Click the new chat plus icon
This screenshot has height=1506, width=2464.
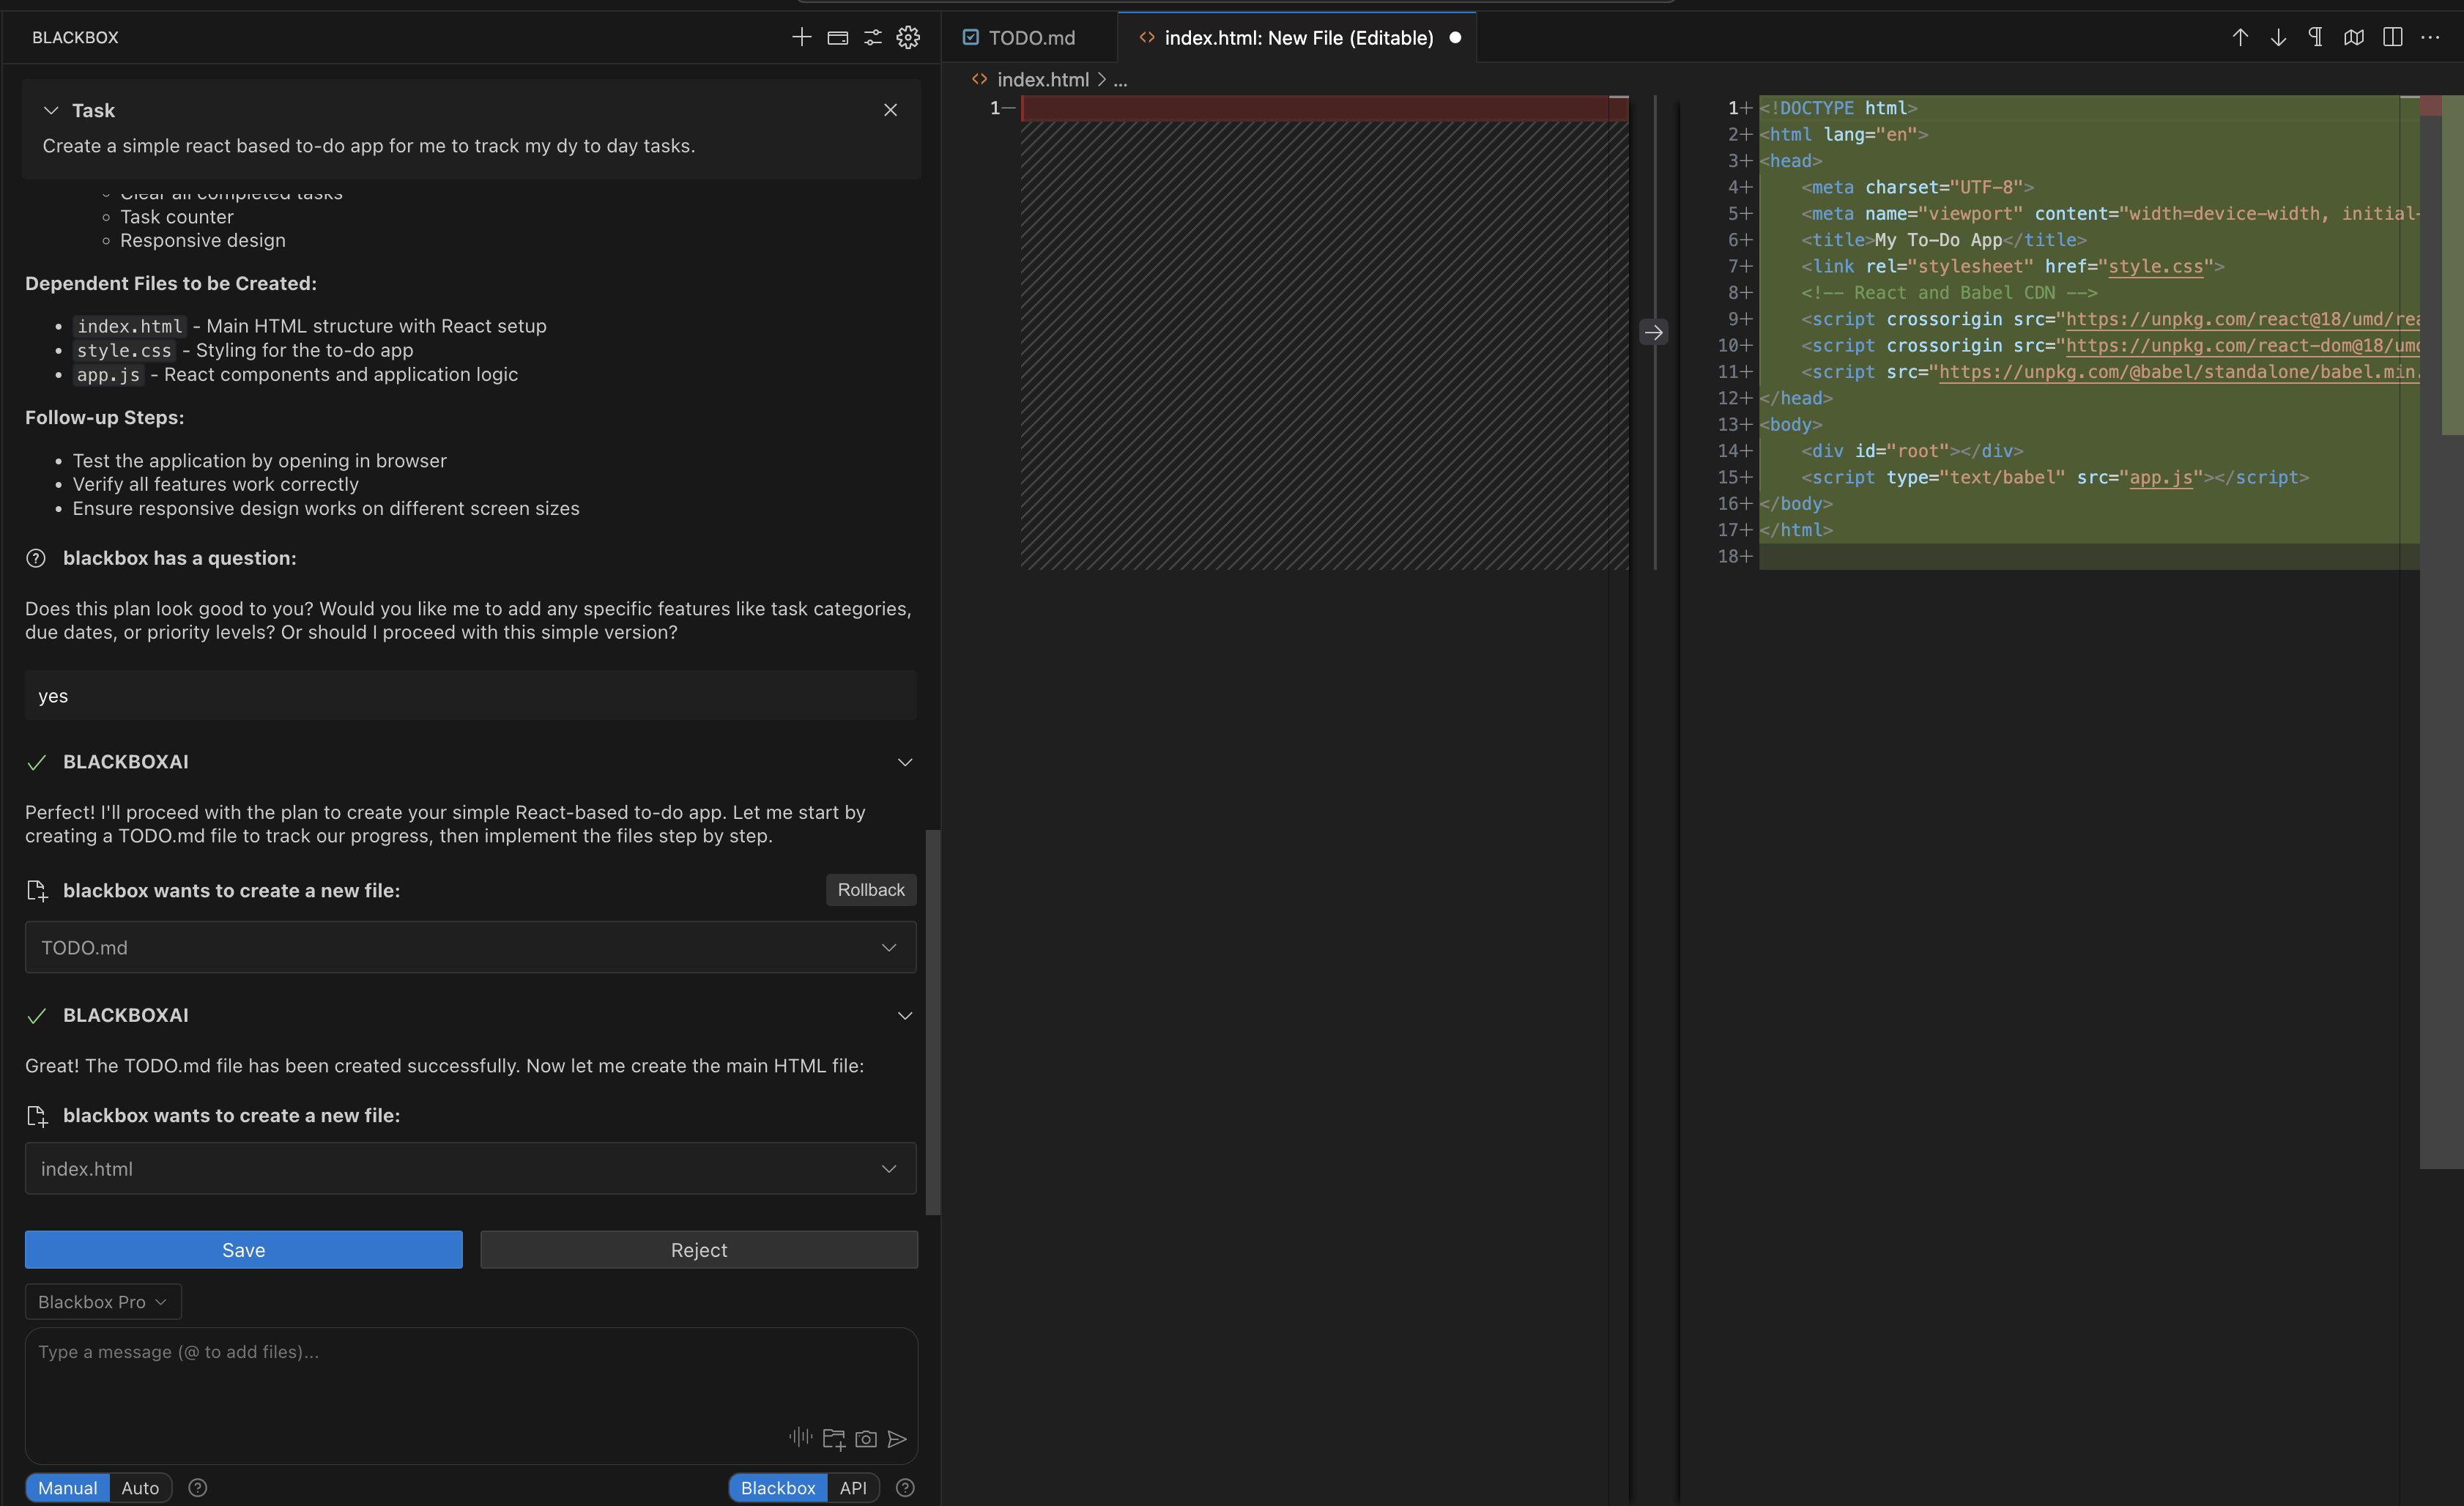point(801,37)
